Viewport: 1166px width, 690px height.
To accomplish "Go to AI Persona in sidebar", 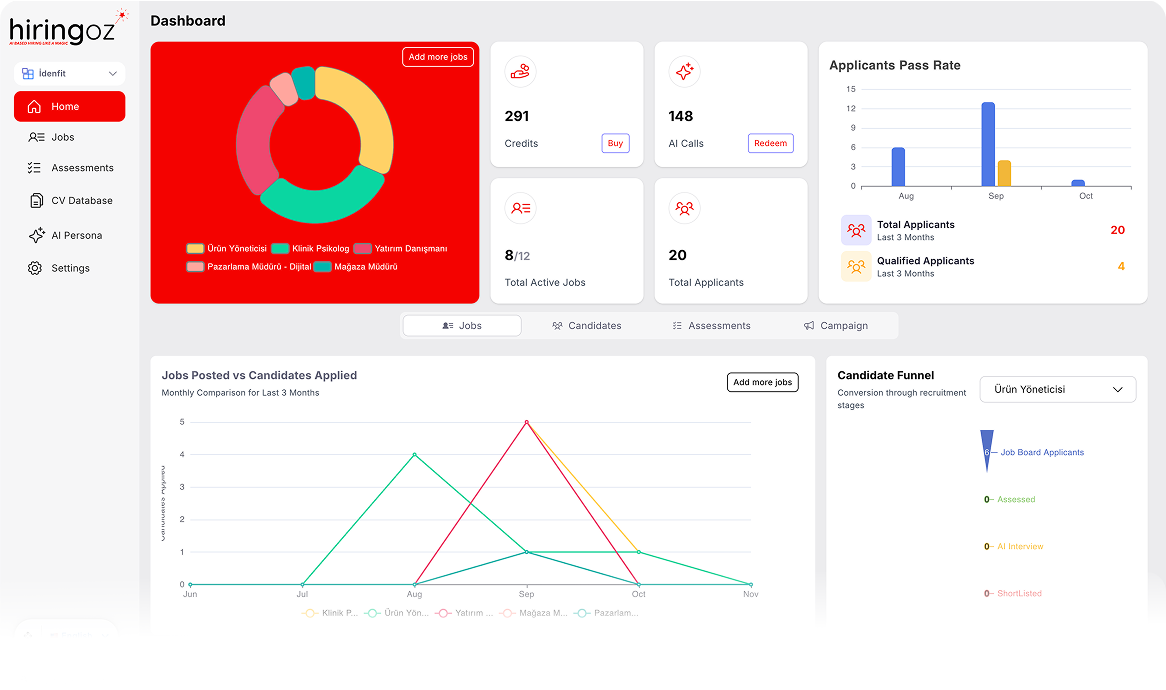I will (77, 236).
